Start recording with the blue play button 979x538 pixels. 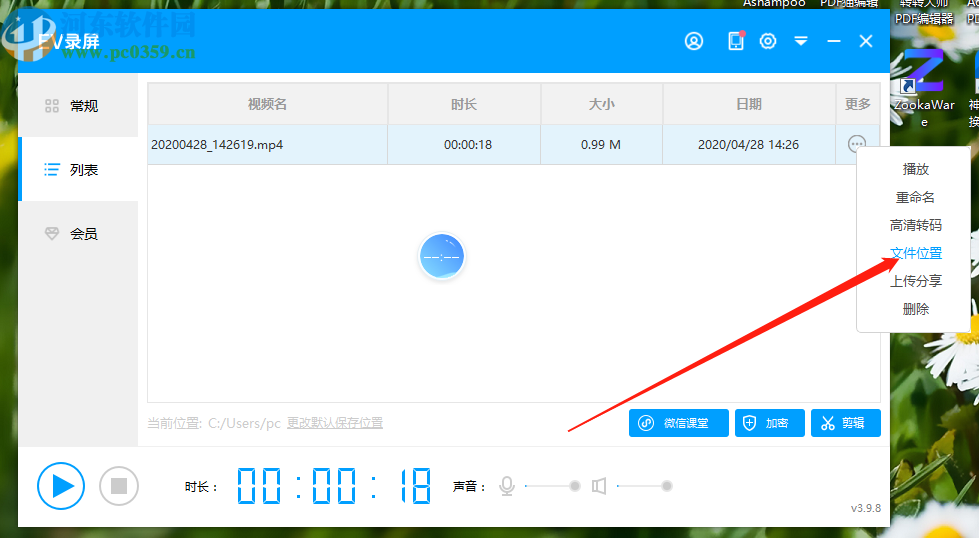(61, 486)
